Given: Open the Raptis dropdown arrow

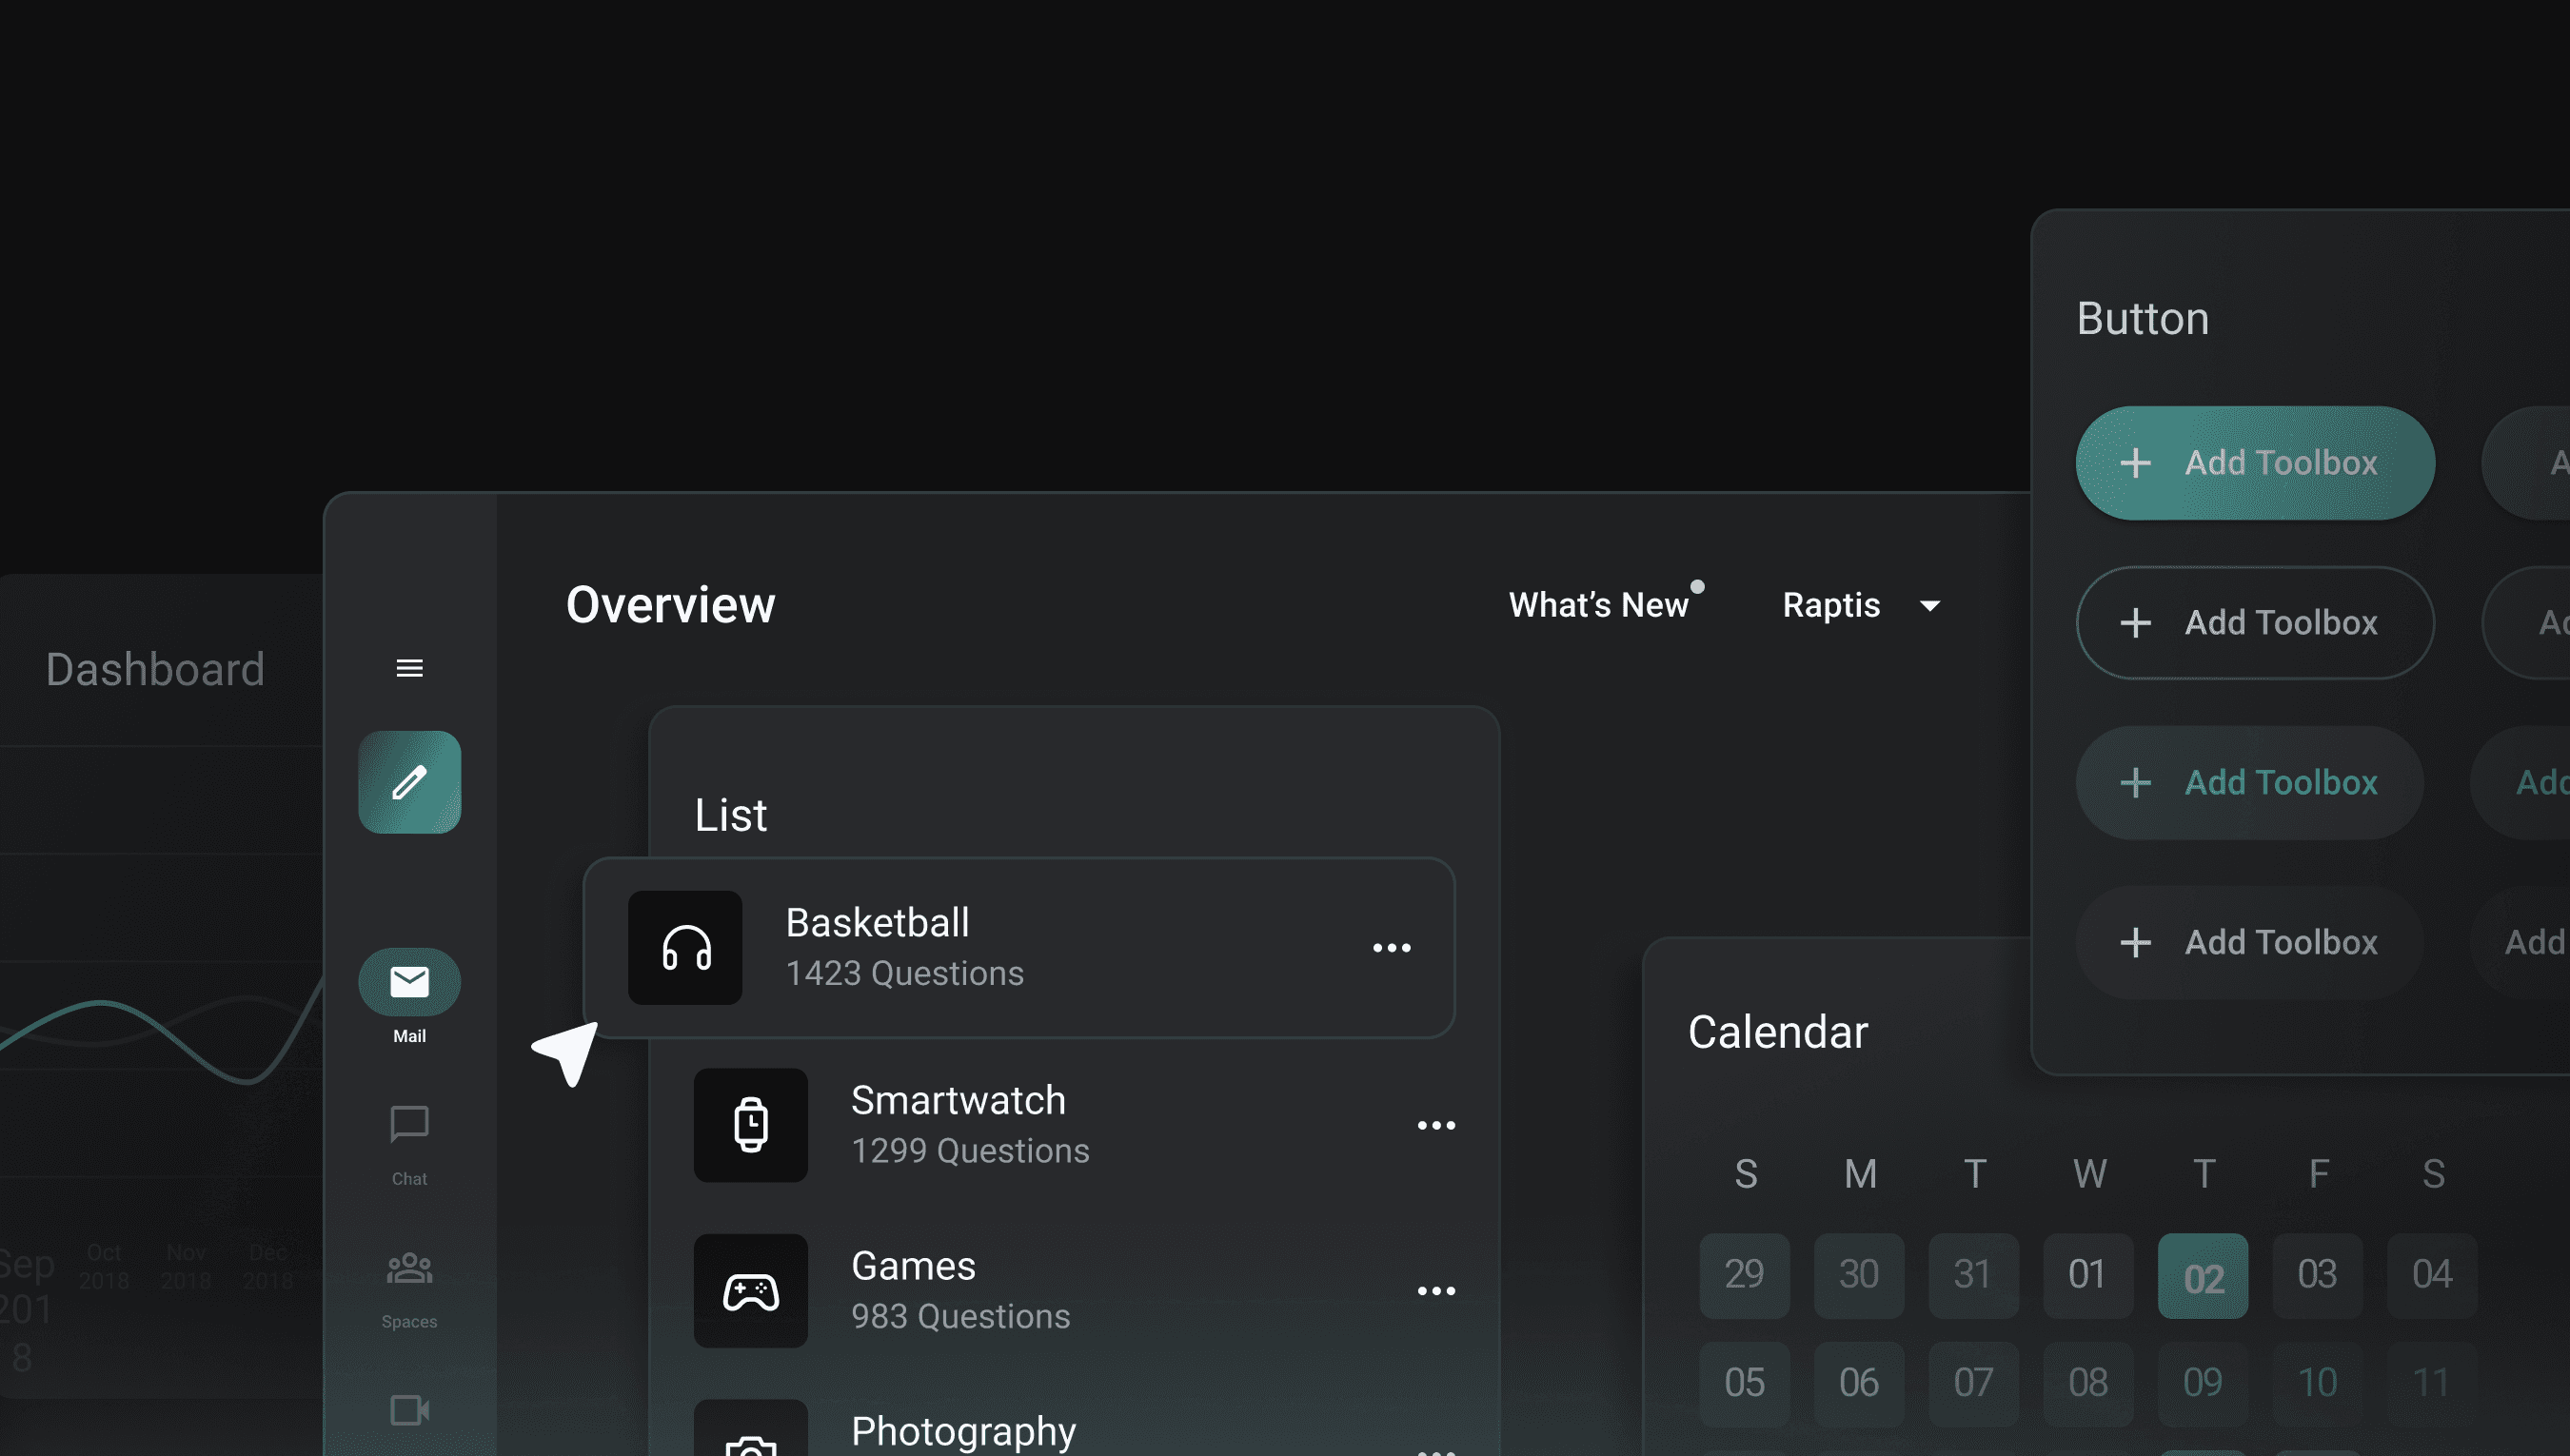Looking at the screenshot, I should coord(1930,606).
